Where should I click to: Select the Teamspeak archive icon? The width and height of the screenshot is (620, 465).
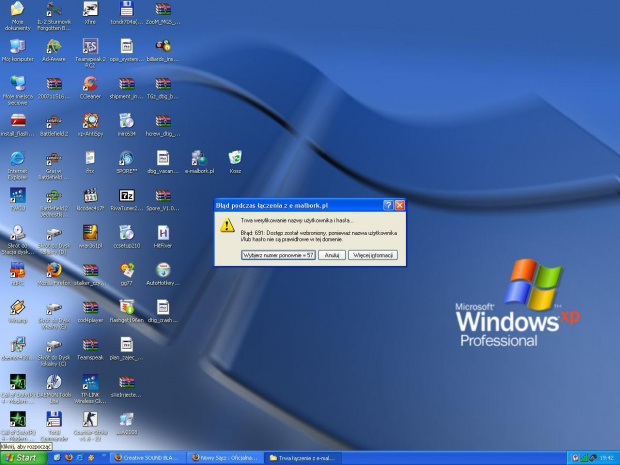[90, 348]
